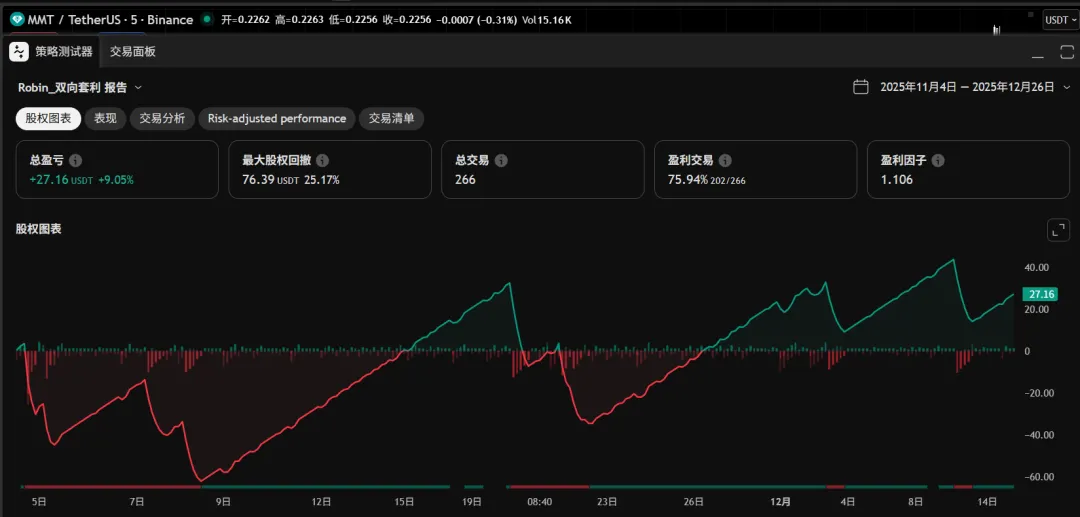Click the 27.16 equity value label
This screenshot has height=517, width=1080.
(x=1041, y=294)
